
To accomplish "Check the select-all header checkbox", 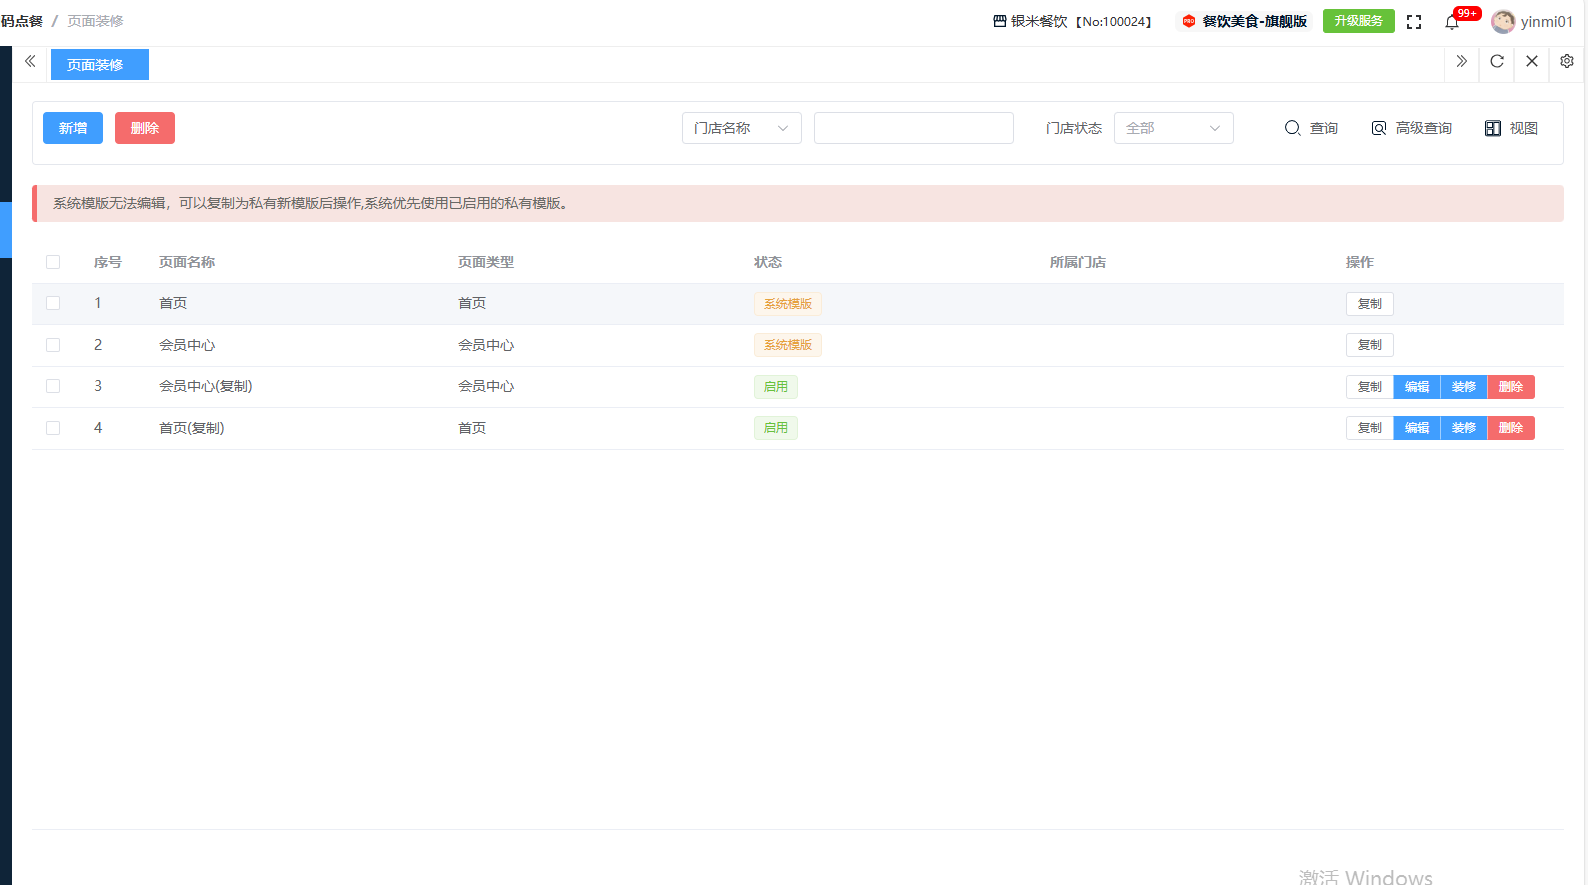I will click(53, 262).
